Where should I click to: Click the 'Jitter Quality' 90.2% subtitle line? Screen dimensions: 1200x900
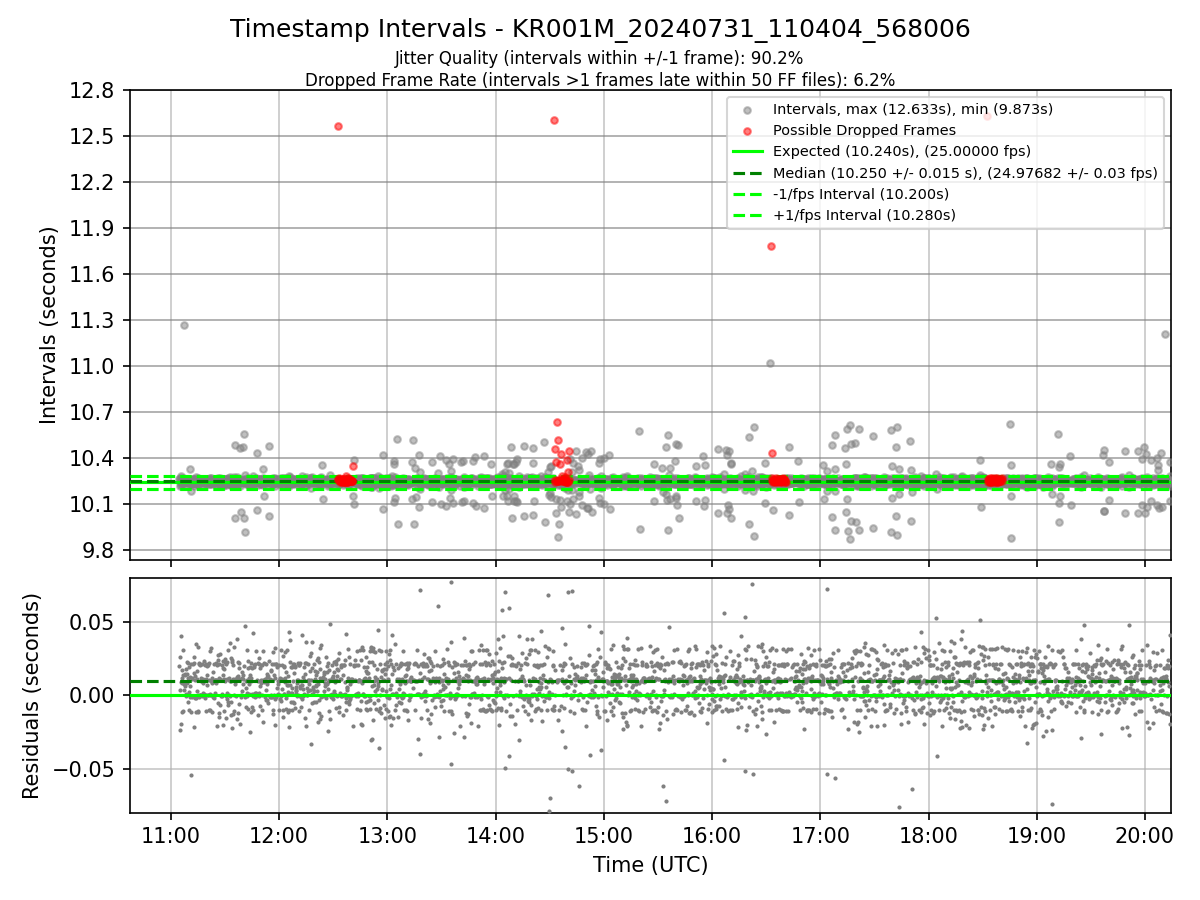pos(599,58)
